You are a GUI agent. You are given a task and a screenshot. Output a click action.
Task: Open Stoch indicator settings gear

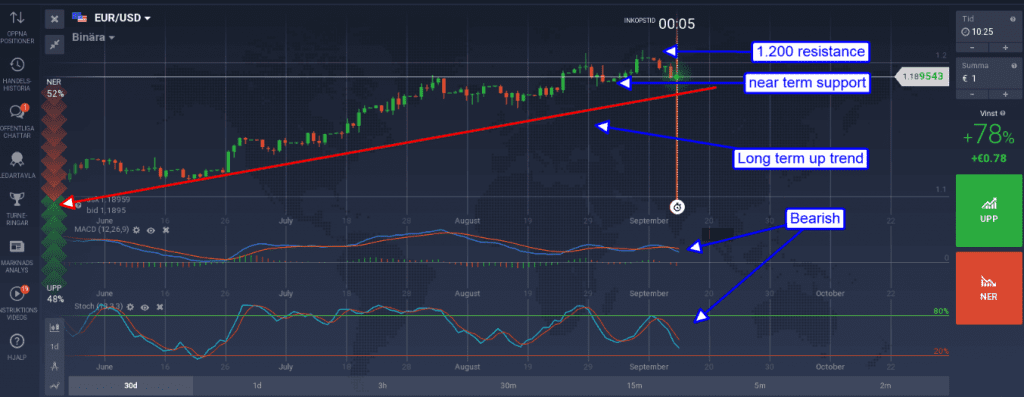130,306
